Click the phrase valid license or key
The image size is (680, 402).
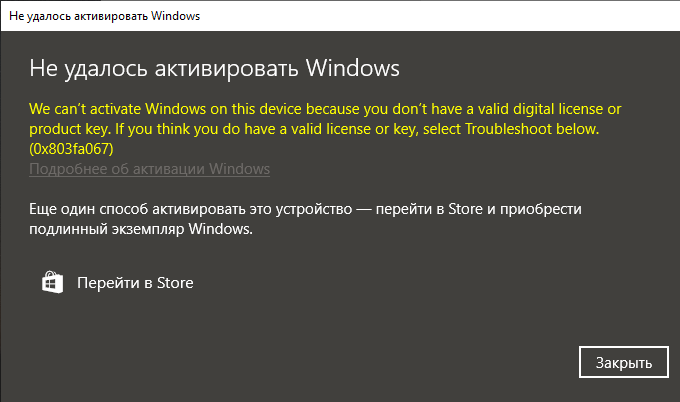coord(354,129)
